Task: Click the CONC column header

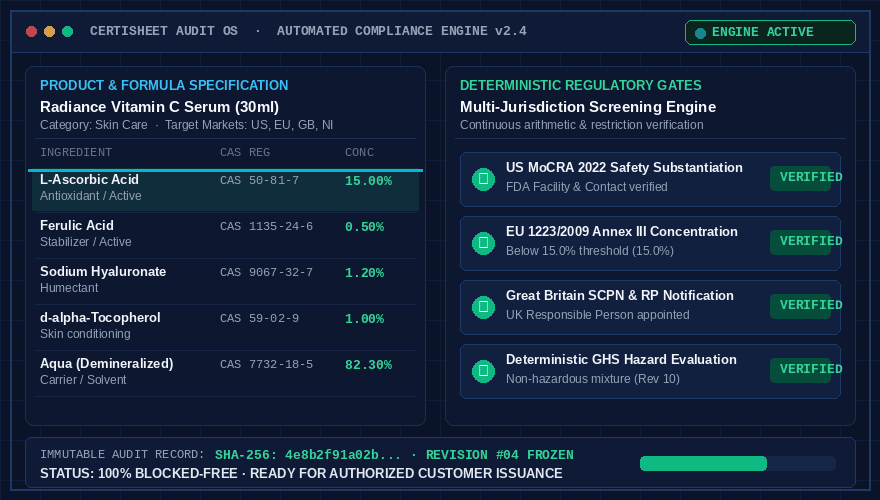Action: pos(359,153)
